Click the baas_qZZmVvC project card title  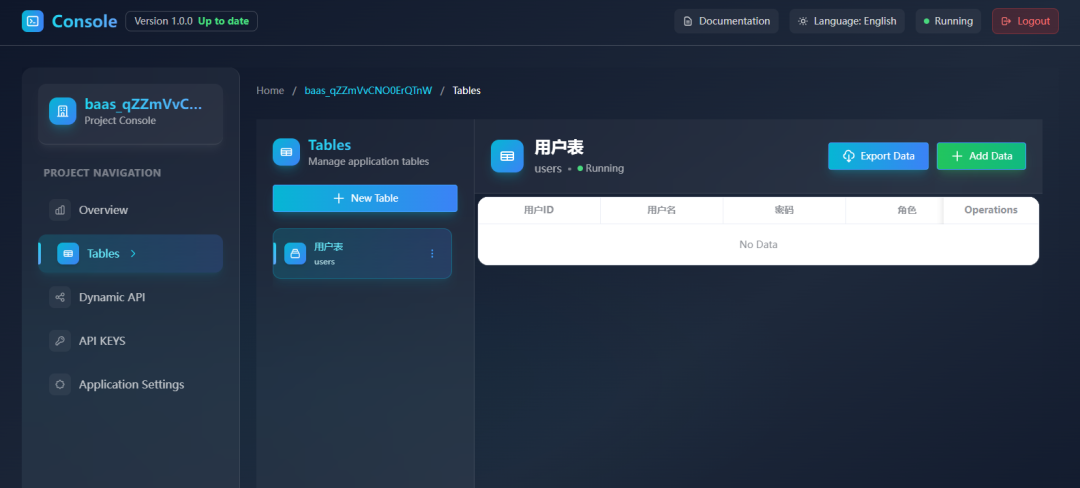[144, 104]
